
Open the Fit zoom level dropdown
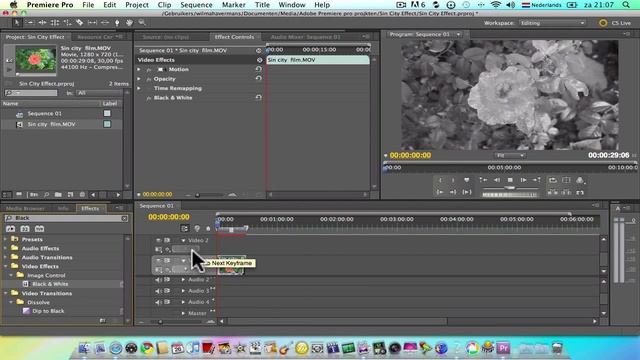click(510, 156)
